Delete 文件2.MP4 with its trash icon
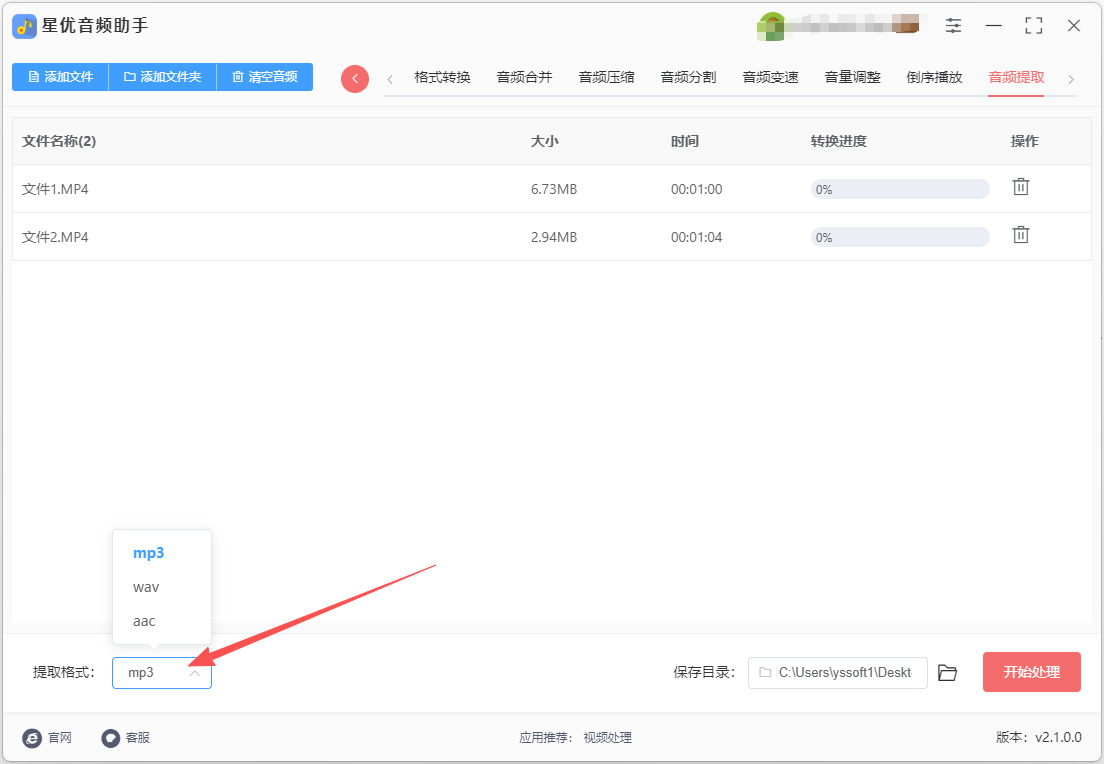Screen dimensions: 1104x764 coord(1020,234)
